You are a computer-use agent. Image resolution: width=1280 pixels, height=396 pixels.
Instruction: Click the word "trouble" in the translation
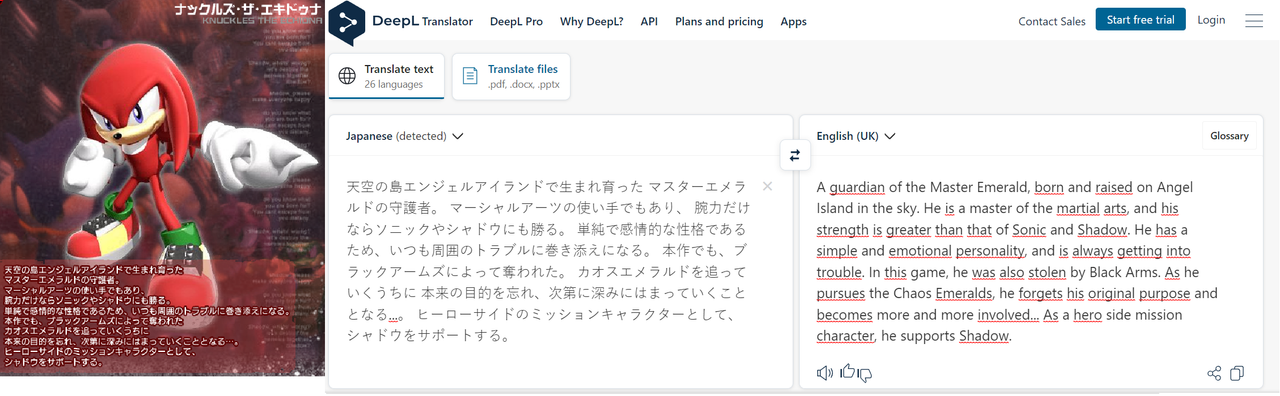click(839, 272)
